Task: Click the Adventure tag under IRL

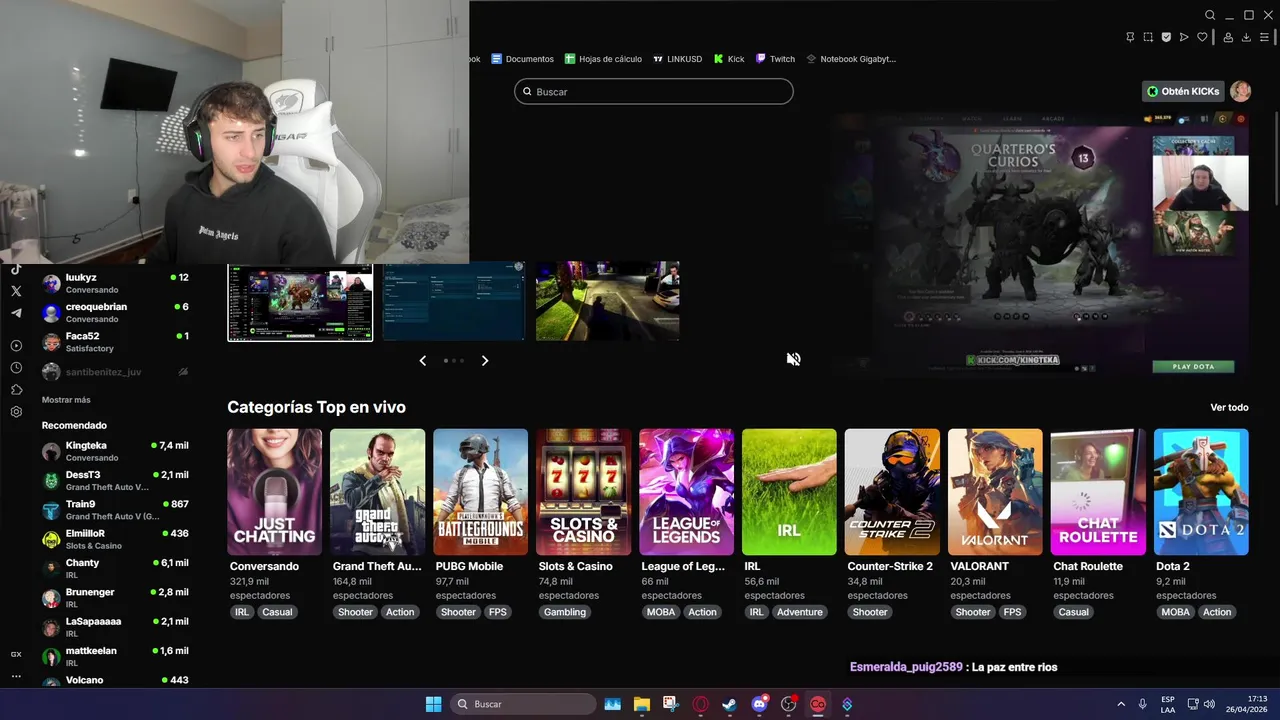Action: [x=800, y=612]
